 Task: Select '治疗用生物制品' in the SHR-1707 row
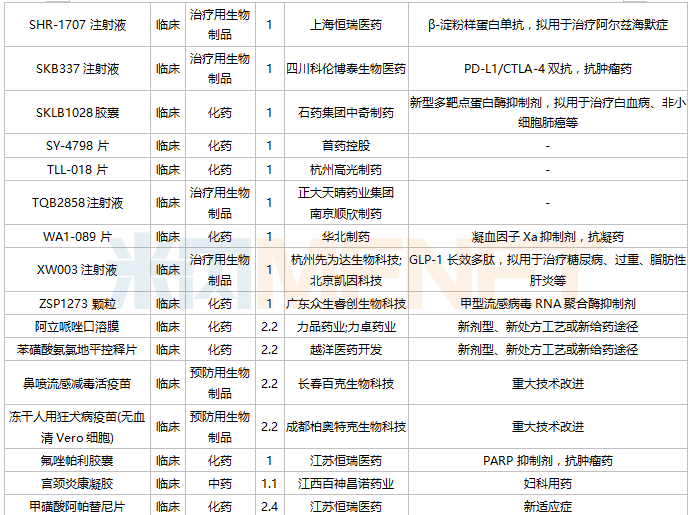(220, 25)
